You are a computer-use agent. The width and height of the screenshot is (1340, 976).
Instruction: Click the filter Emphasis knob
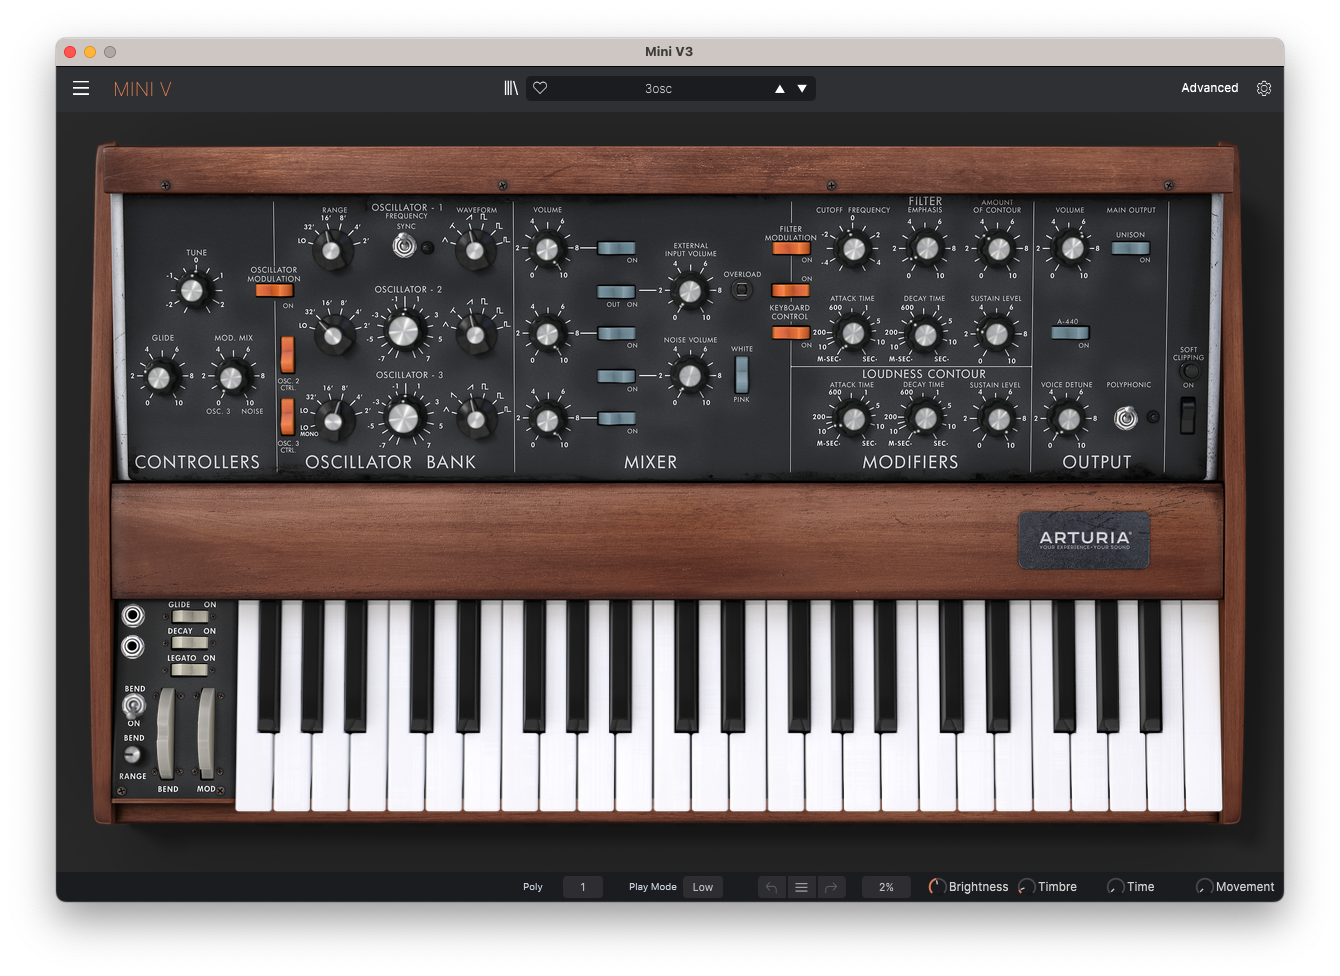click(926, 248)
